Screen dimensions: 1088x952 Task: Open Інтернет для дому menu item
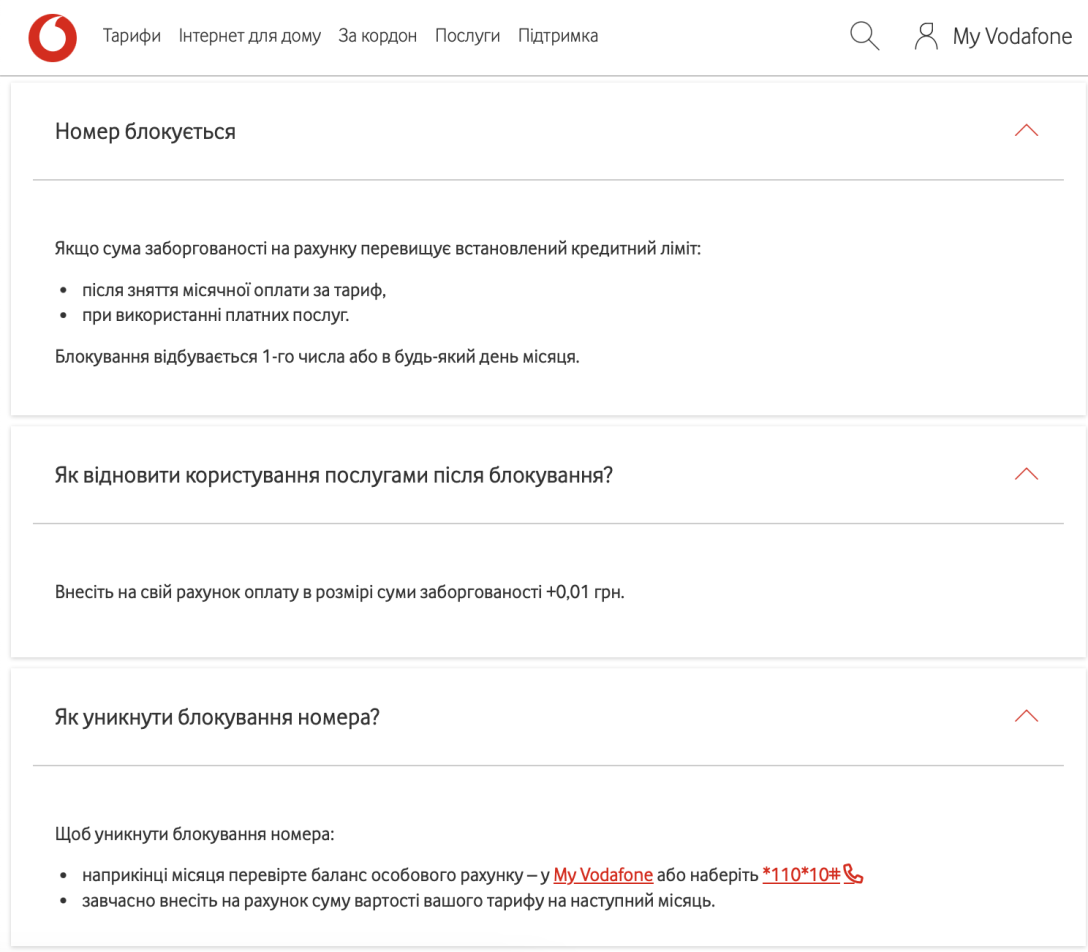(x=250, y=36)
